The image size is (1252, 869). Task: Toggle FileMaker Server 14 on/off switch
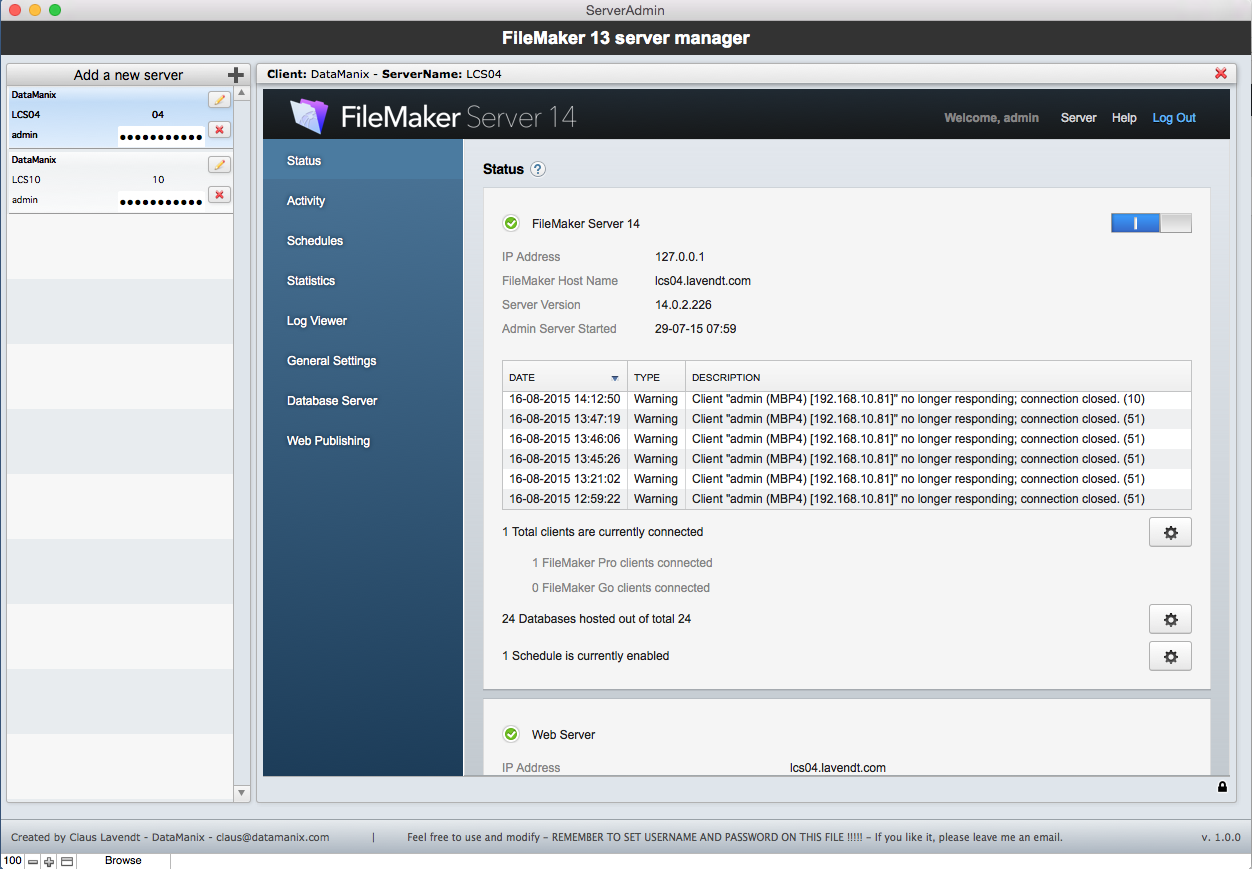(x=1151, y=223)
